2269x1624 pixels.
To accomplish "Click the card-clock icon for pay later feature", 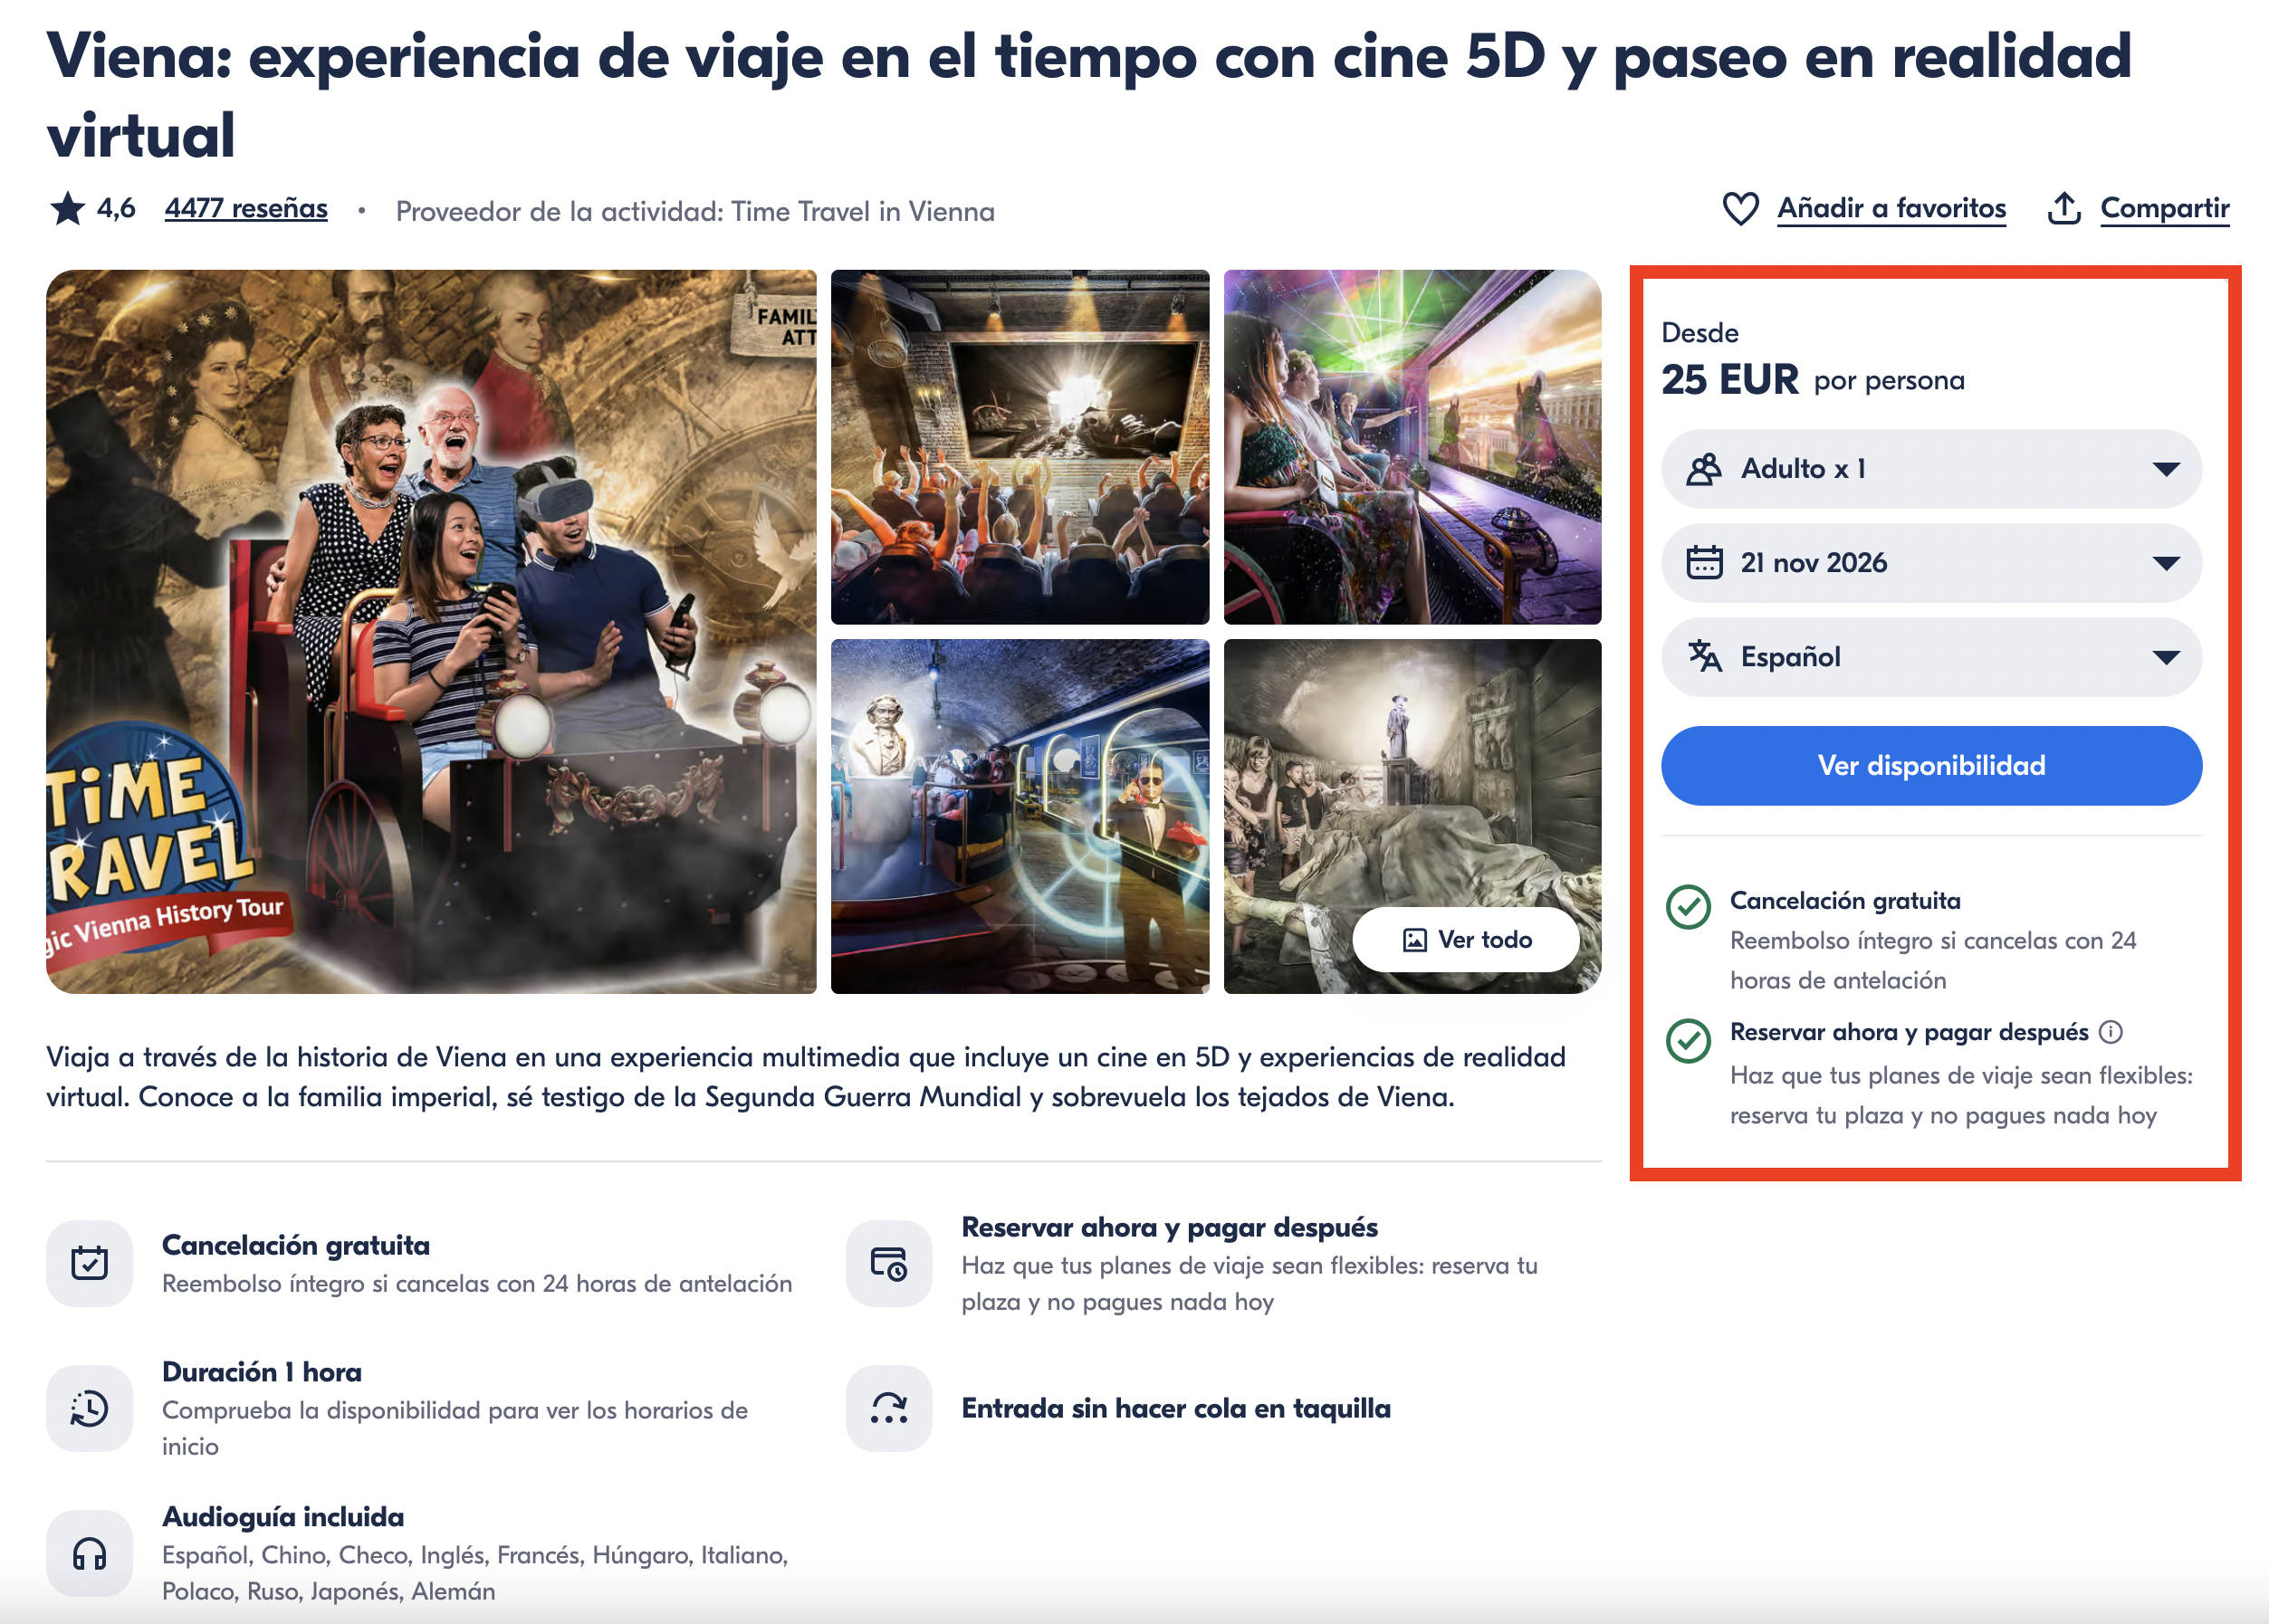I will coord(889,1263).
